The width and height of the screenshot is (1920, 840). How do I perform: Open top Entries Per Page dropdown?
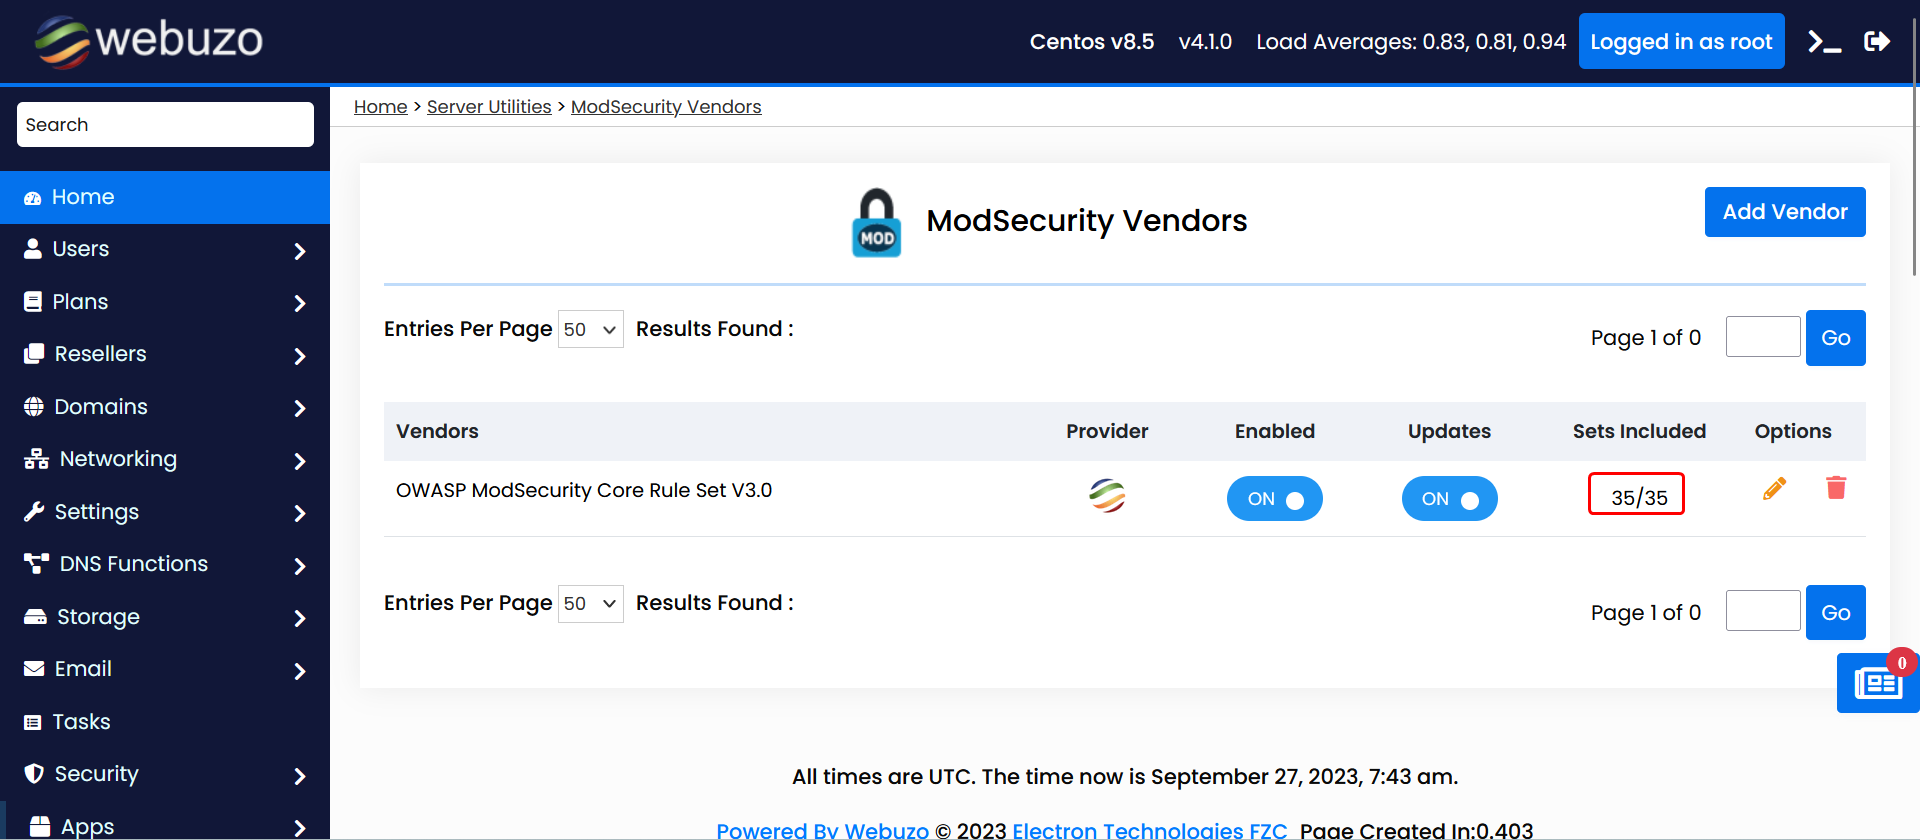pos(590,329)
